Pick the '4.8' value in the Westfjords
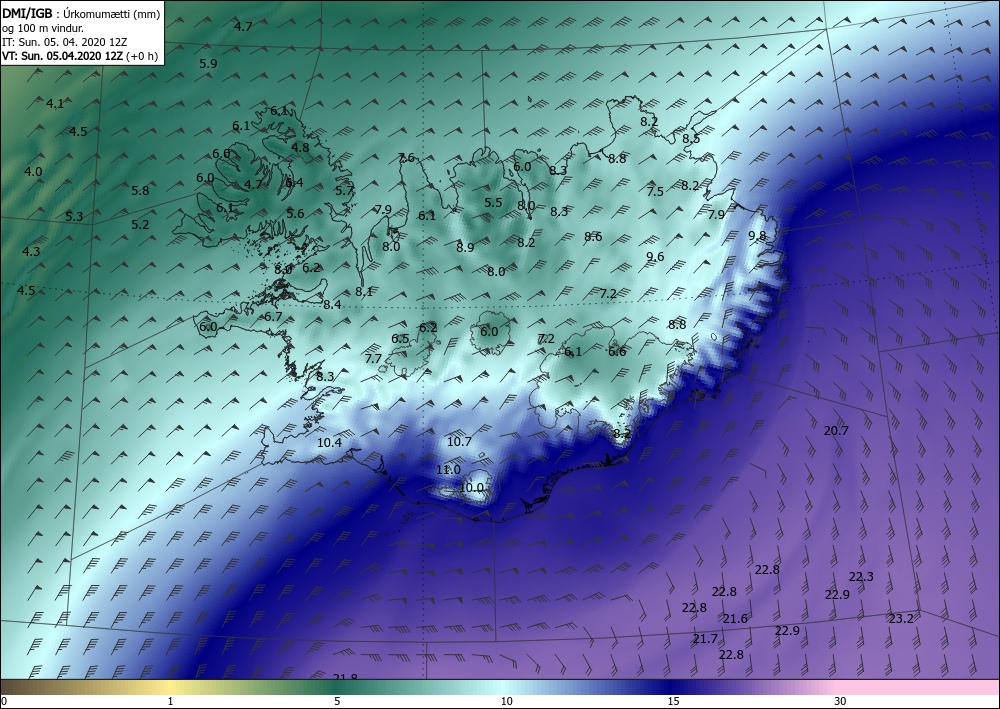 click(300, 147)
